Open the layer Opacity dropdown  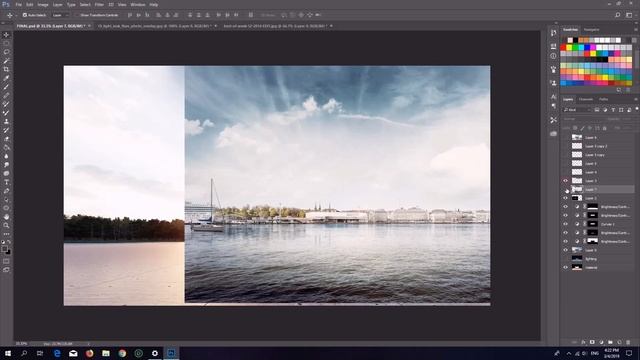pos(629,119)
